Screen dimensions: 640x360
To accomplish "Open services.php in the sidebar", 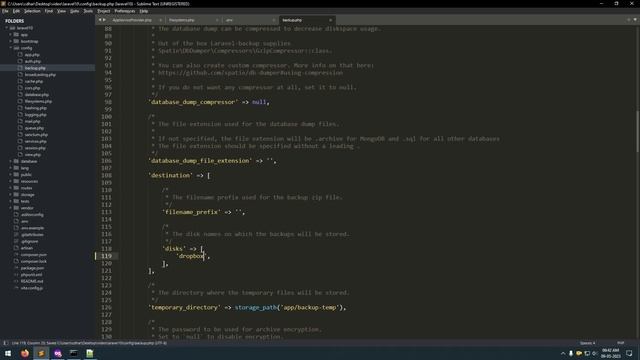I will pos(36,141).
